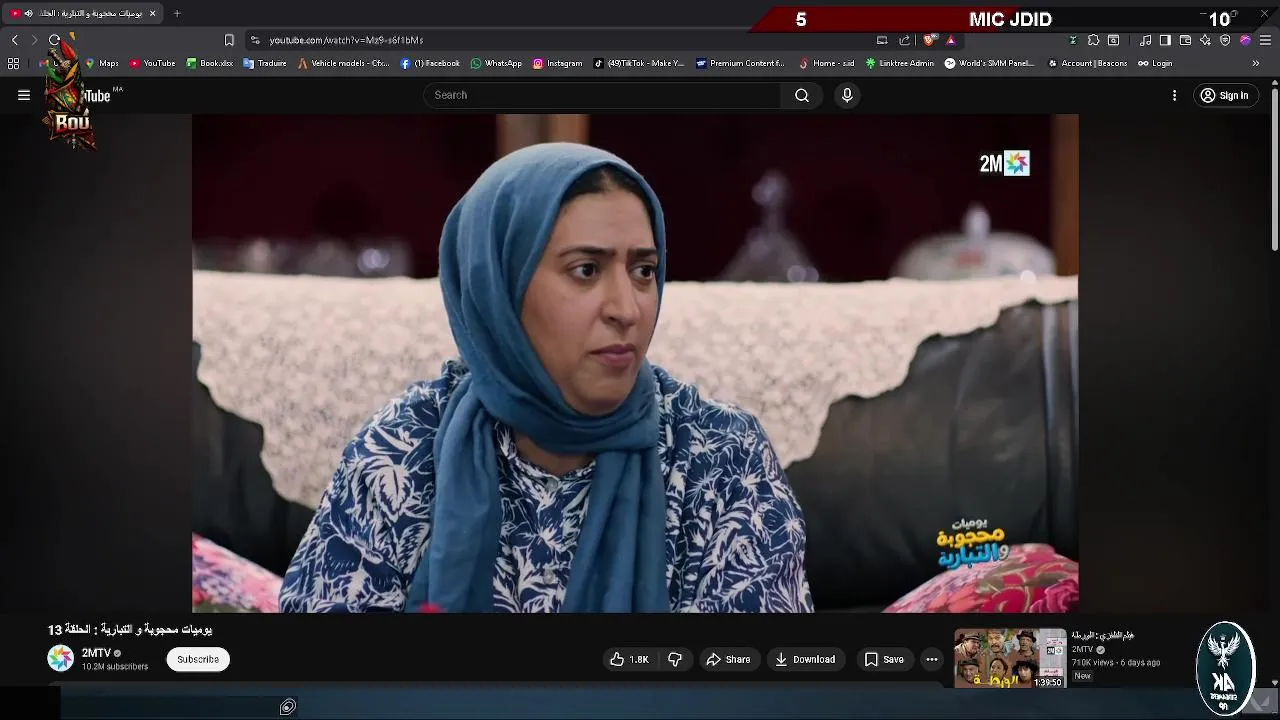Dislike the video with thumbs-down icon
Screen dimensions: 1280x720
pos(675,659)
